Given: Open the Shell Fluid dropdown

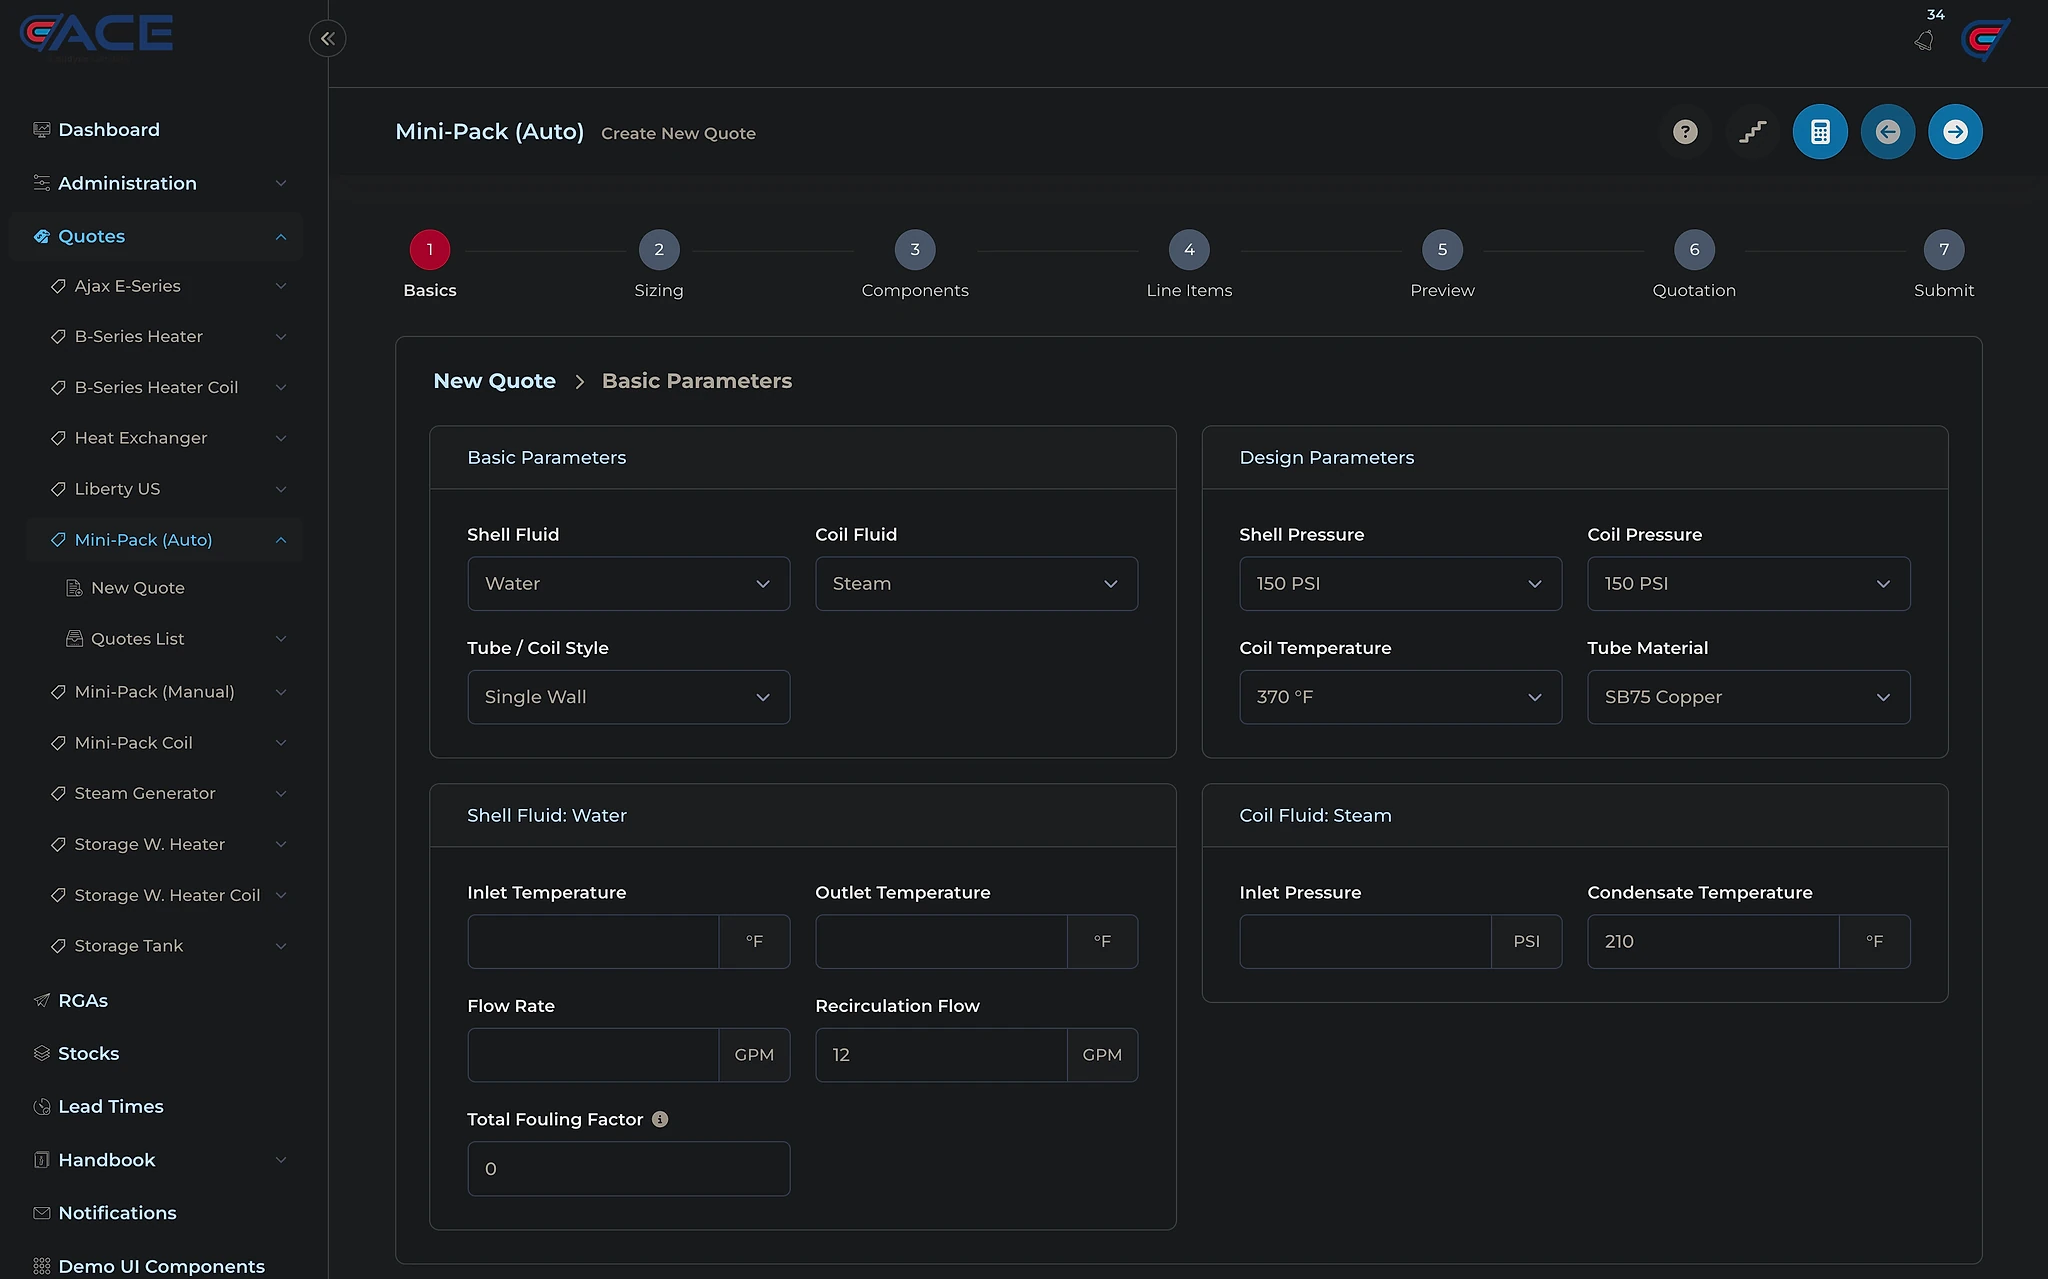Looking at the screenshot, I should pos(628,584).
